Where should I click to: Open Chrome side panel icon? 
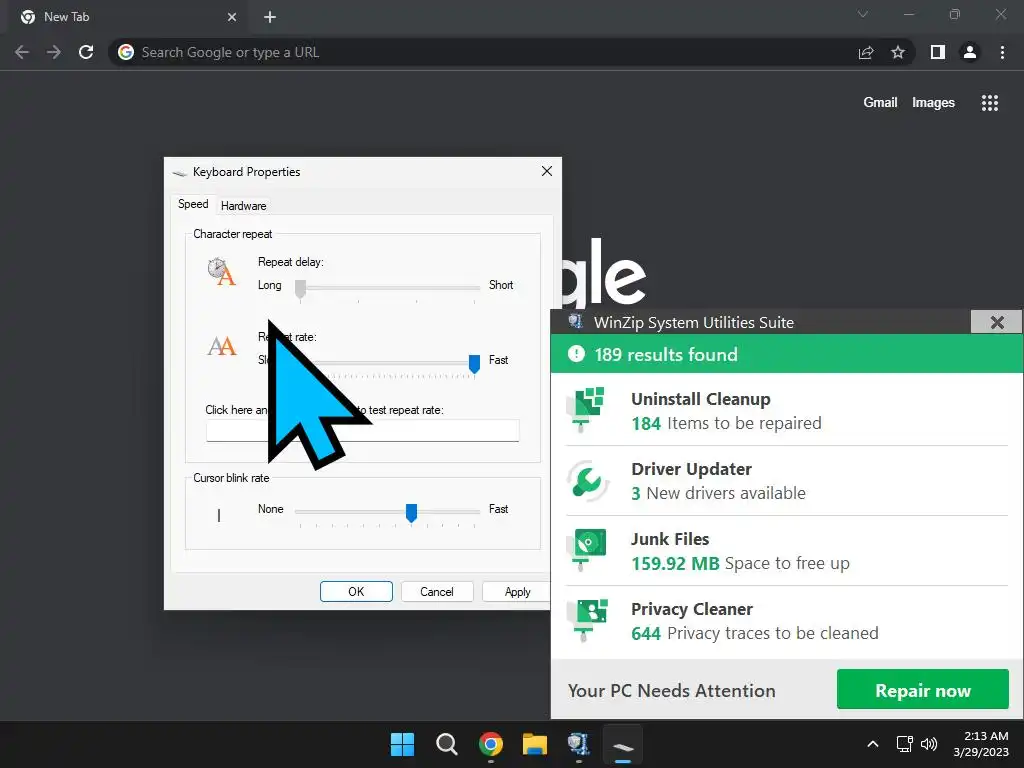[x=938, y=52]
